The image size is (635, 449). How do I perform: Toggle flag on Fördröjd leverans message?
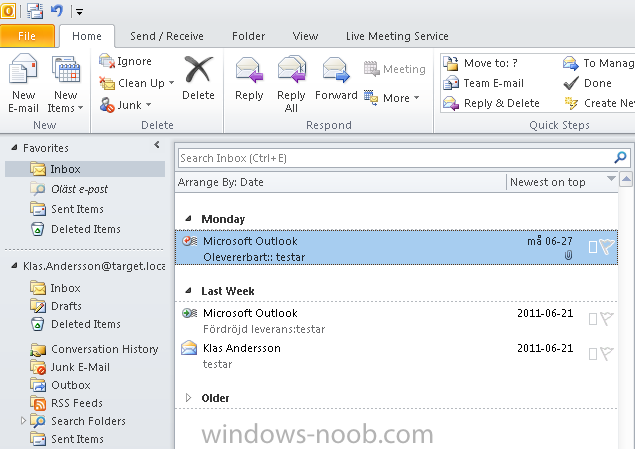coord(607,319)
